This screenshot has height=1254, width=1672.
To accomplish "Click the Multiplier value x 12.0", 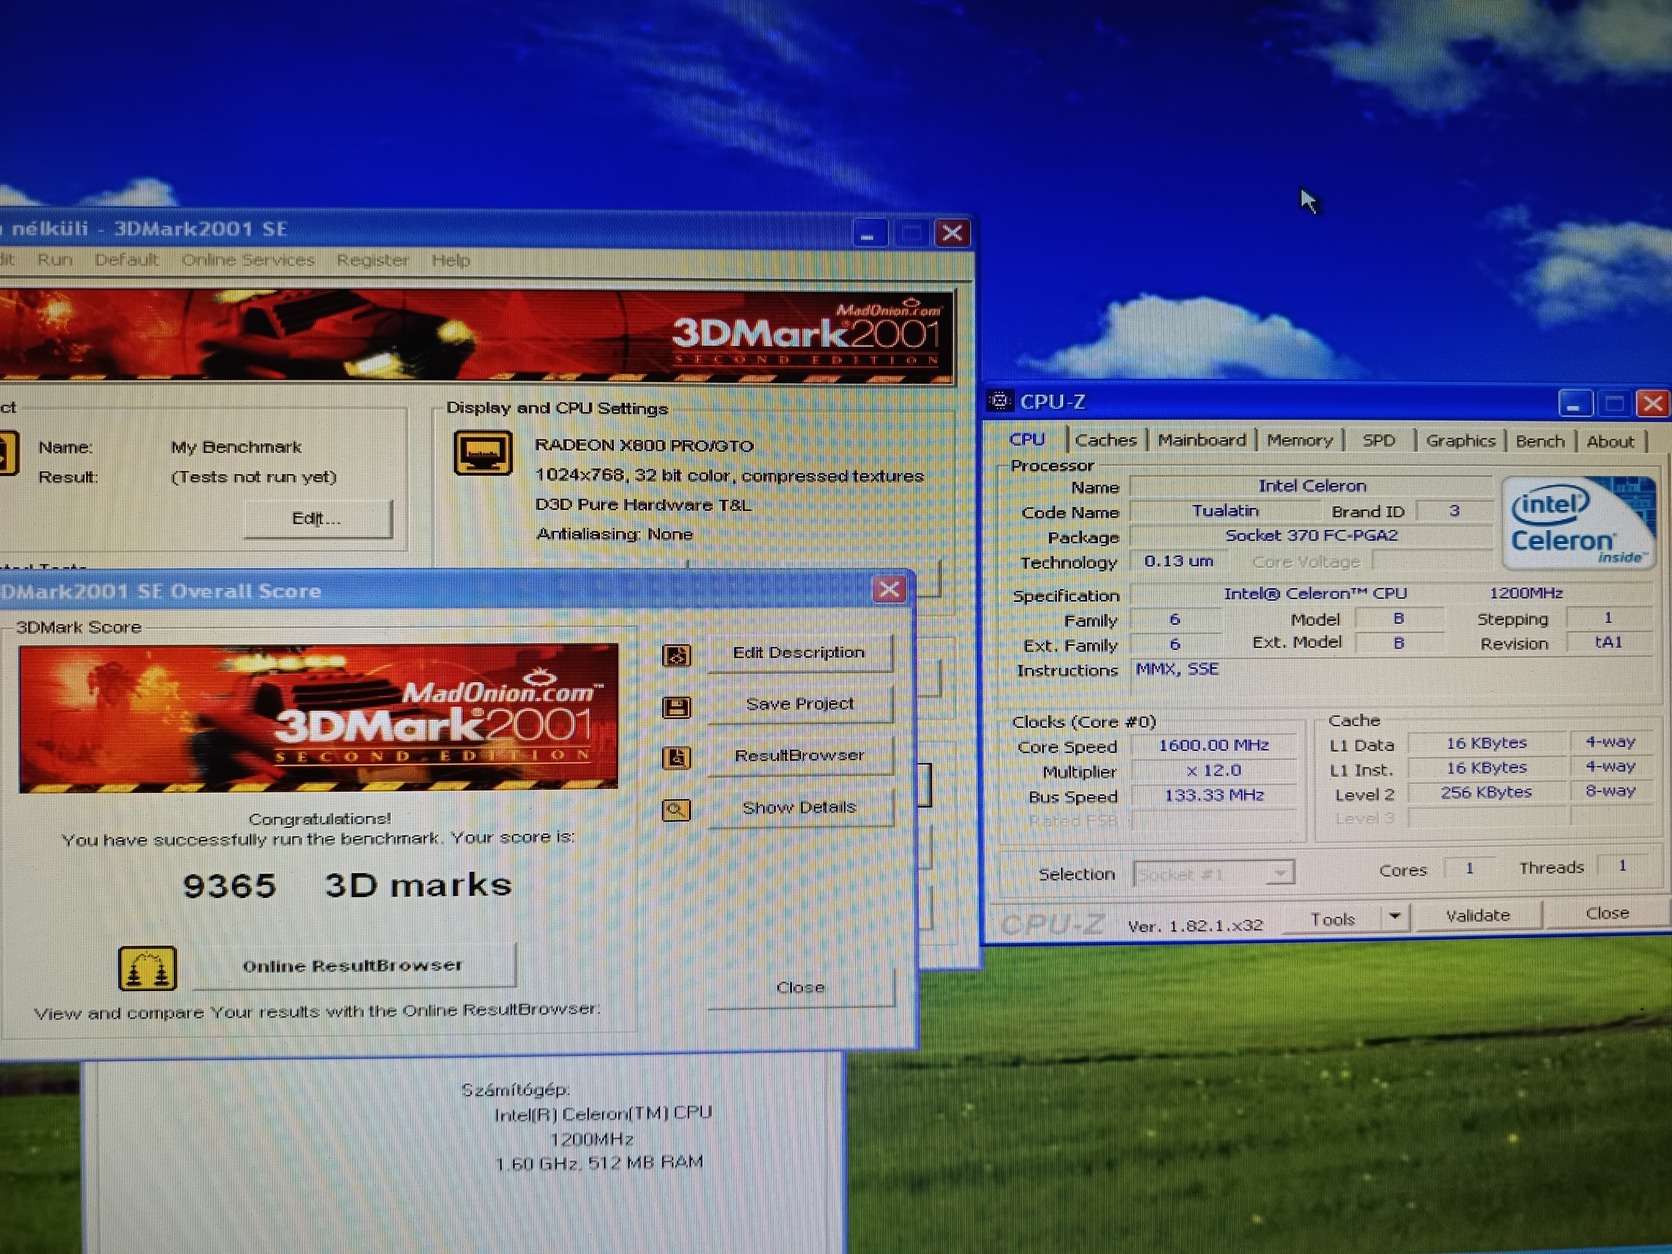I will [x=1213, y=770].
